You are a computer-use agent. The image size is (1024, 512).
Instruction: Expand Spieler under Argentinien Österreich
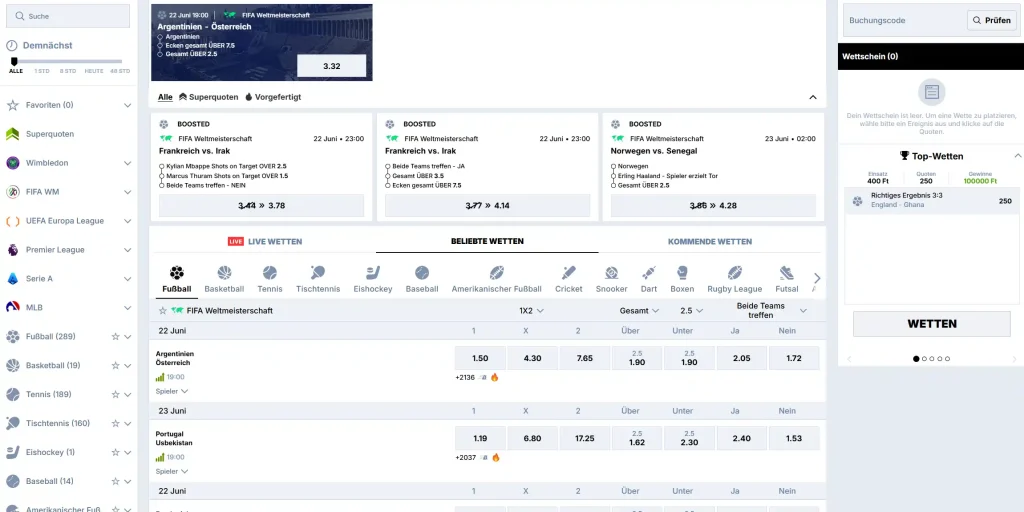click(x=172, y=391)
